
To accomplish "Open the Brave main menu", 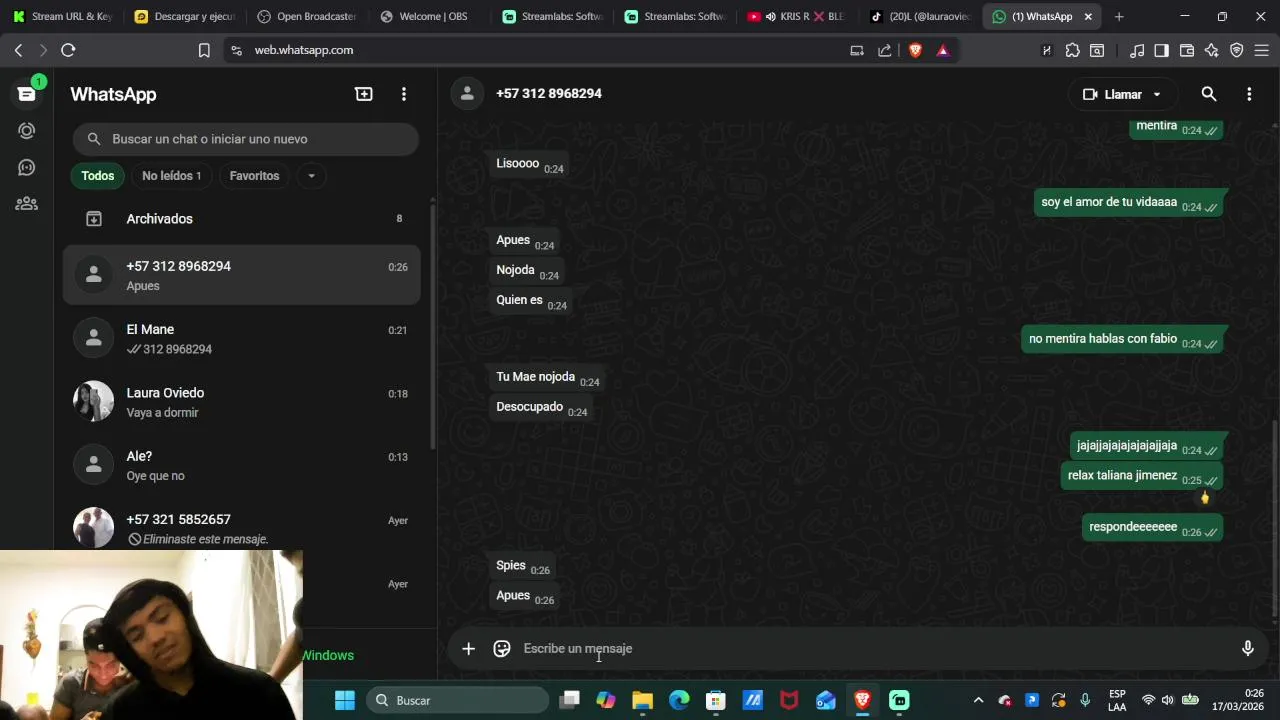I will pos(1261,50).
